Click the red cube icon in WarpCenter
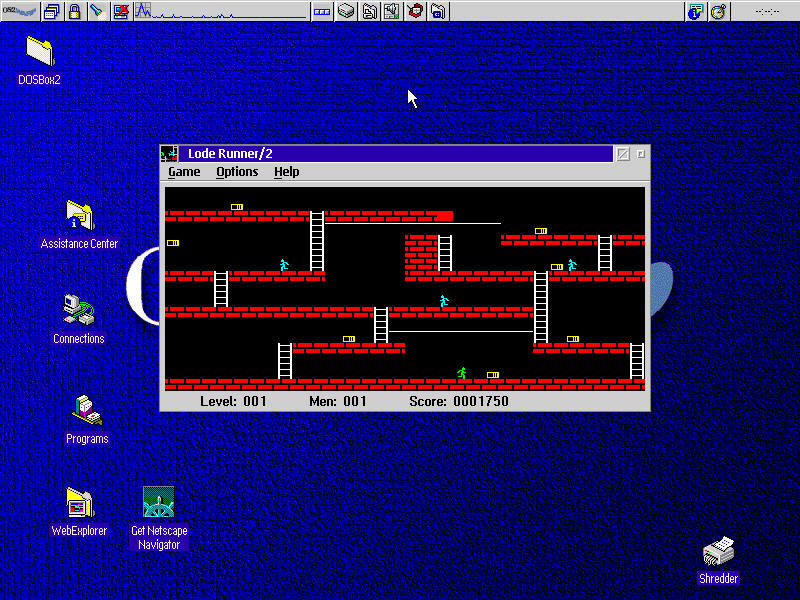 click(x=415, y=11)
